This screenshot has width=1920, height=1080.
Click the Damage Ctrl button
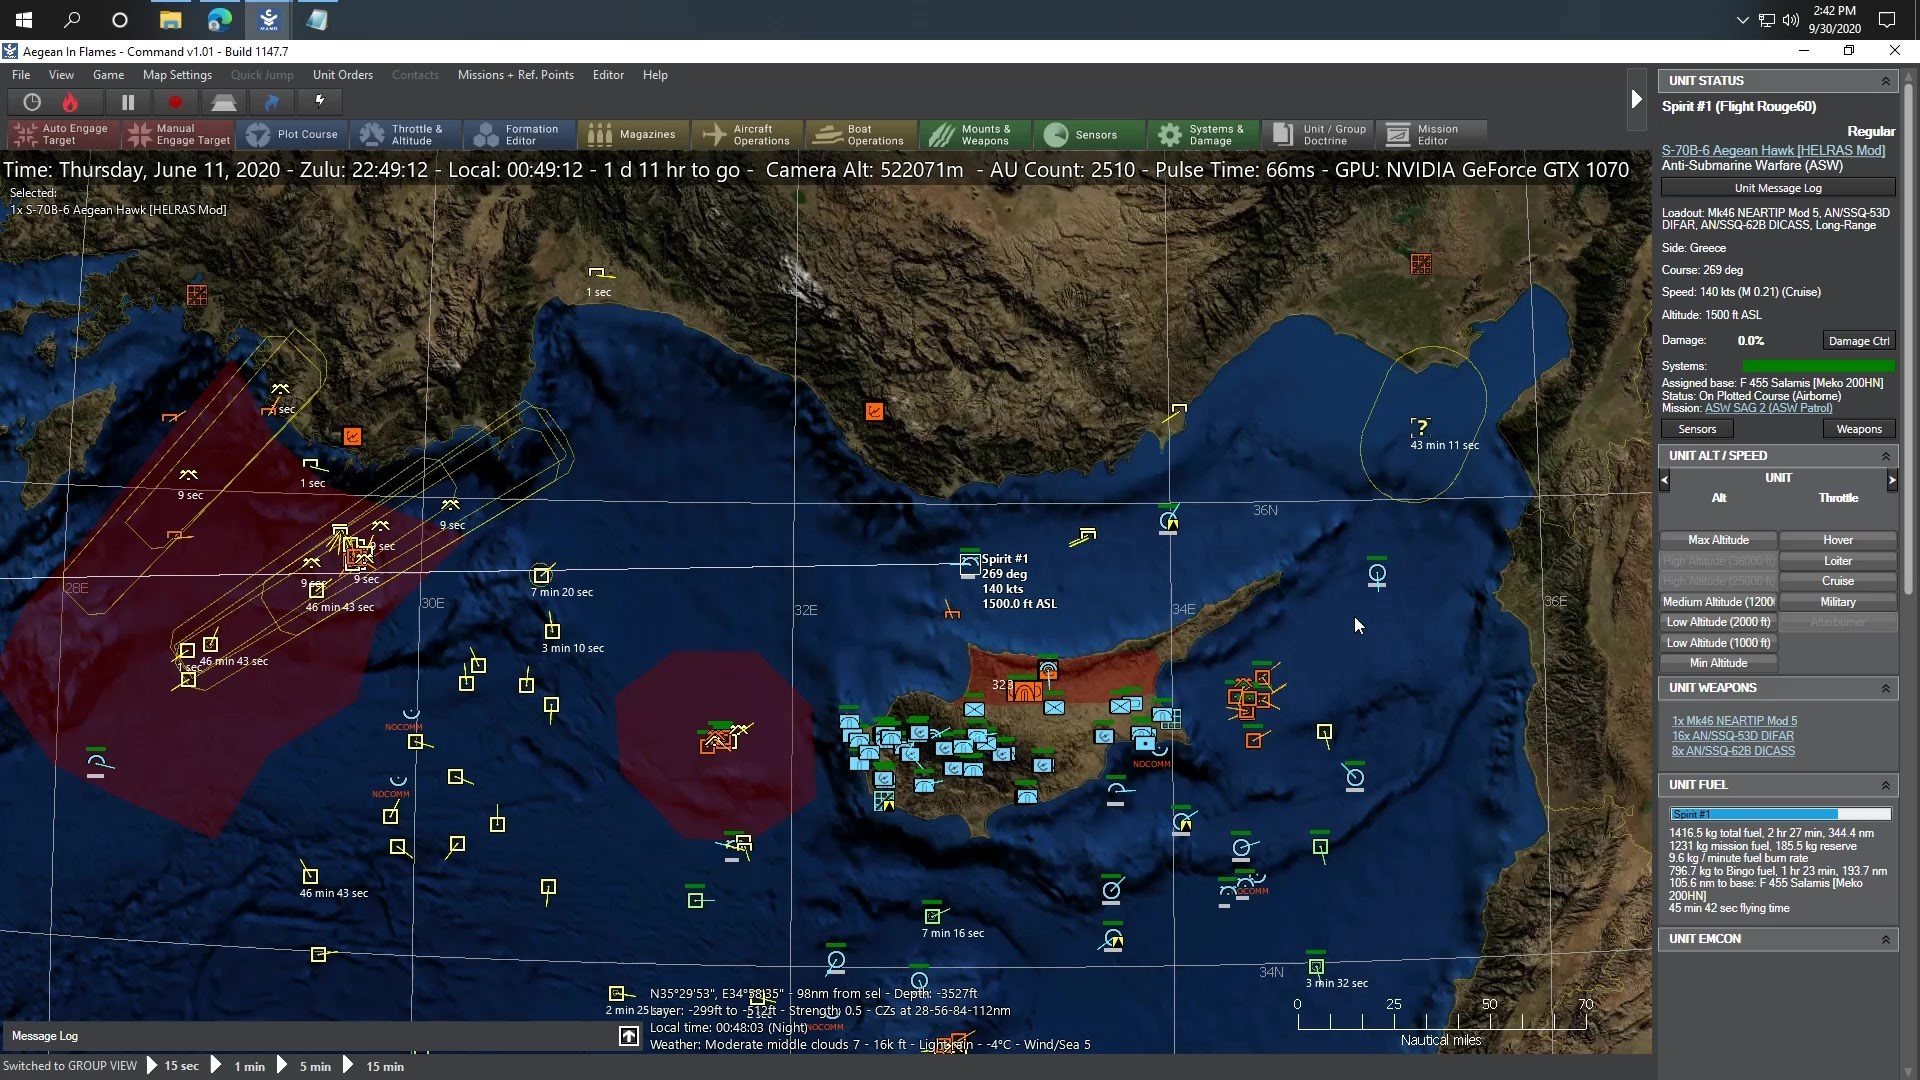tap(1859, 341)
